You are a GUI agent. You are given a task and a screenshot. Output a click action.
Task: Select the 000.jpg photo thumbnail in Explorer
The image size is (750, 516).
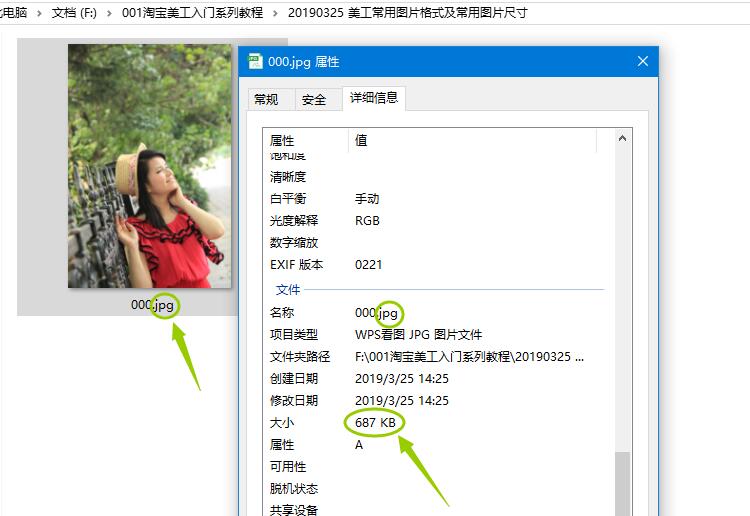coord(149,166)
